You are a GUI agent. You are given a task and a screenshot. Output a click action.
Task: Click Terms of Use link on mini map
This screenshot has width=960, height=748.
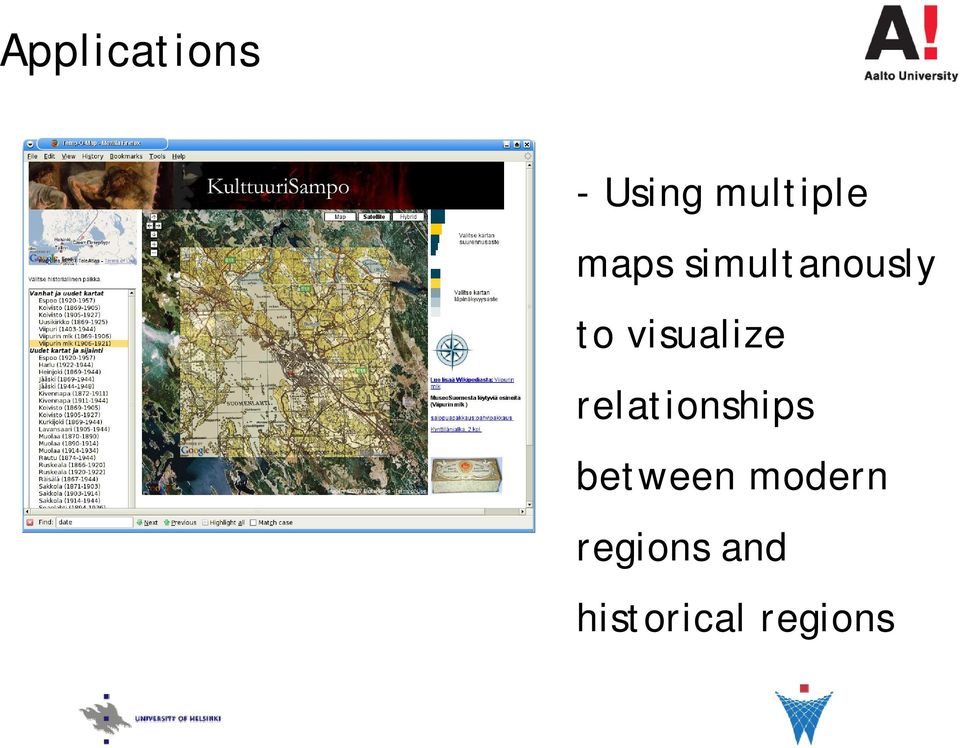click(x=120, y=261)
